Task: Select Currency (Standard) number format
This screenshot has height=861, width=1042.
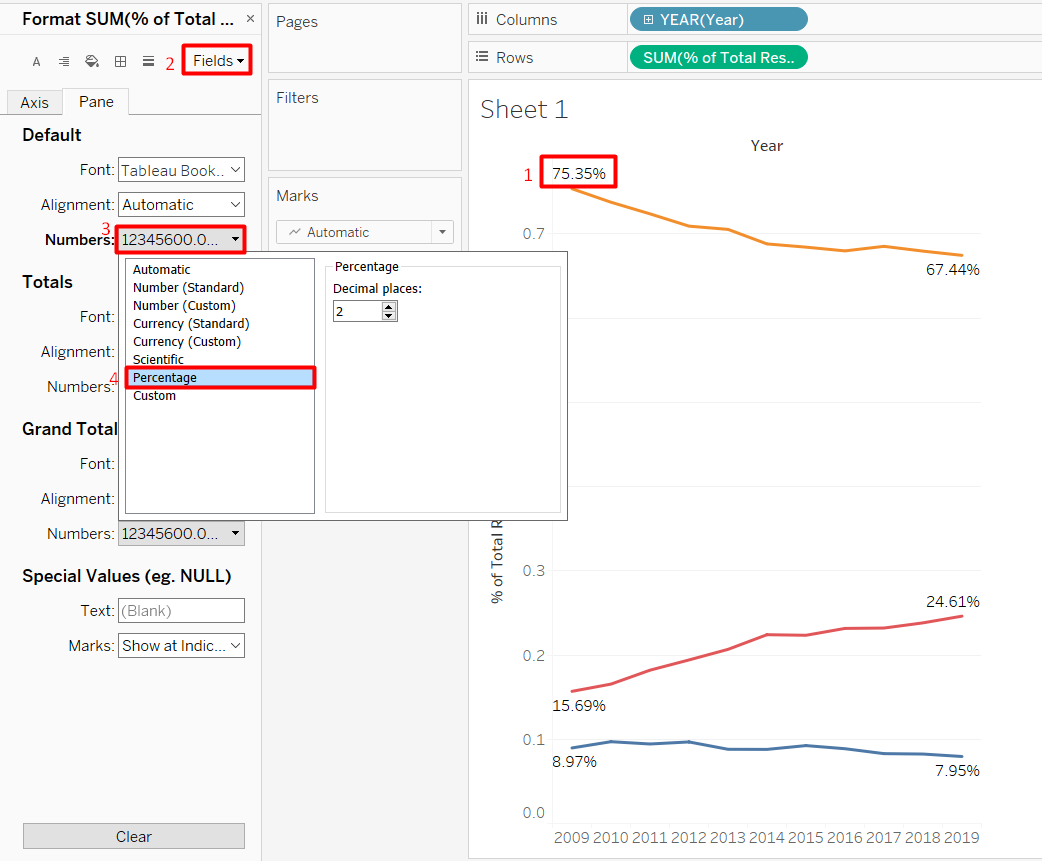Action: click(191, 324)
